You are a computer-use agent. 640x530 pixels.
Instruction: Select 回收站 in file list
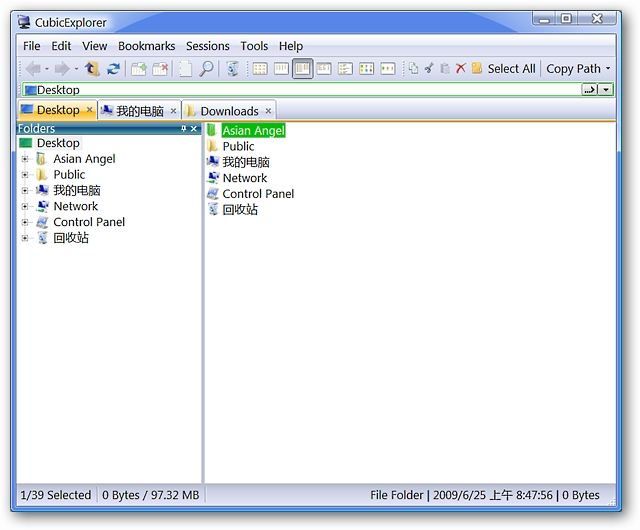click(x=240, y=210)
